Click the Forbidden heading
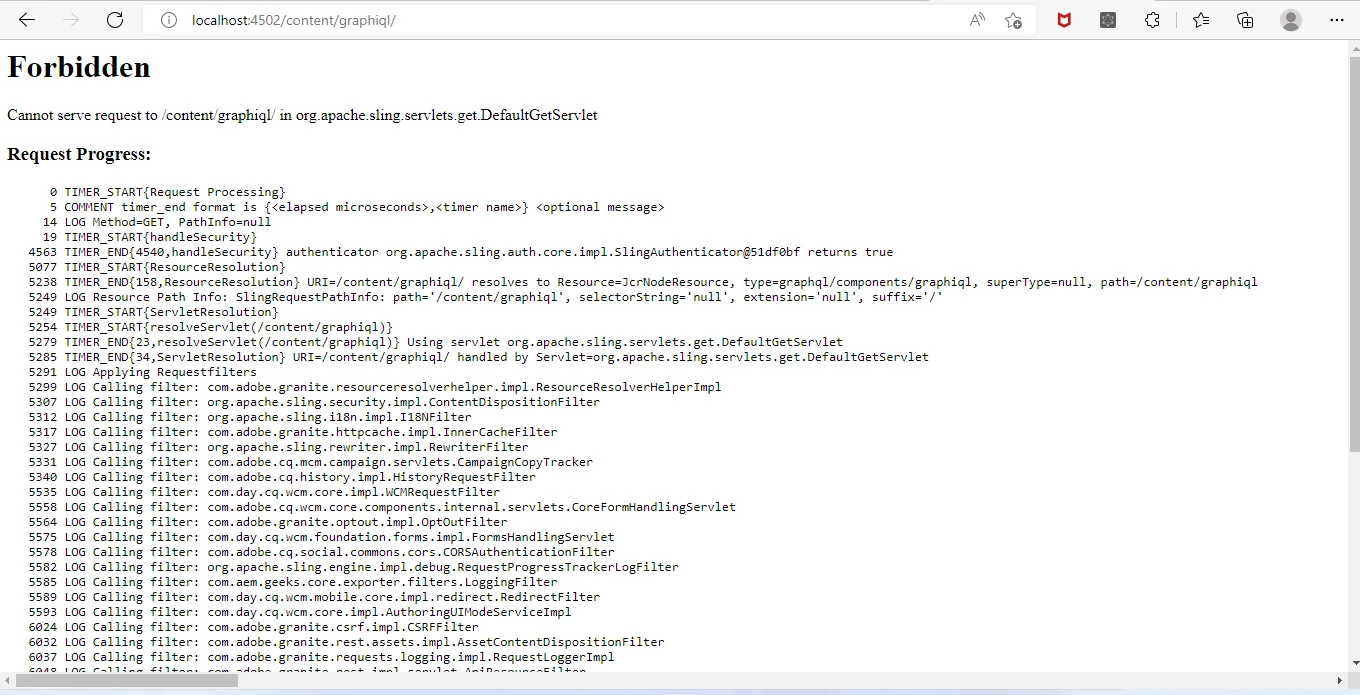The height and width of the screenshot is (695, 1360). click(79, 67)
